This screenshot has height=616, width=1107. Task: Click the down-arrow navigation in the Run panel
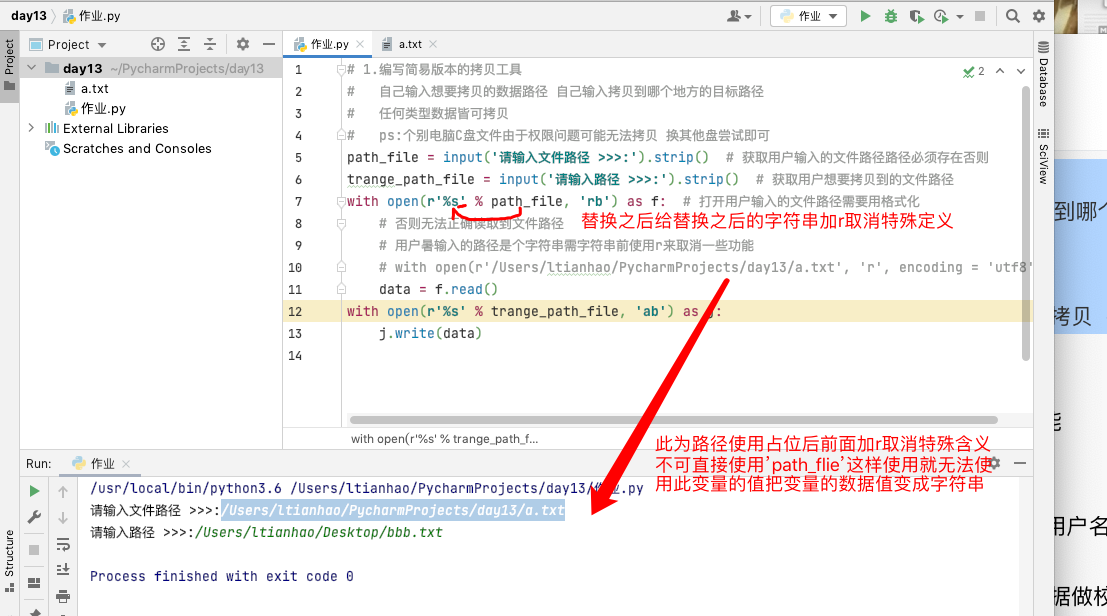[x=63, y=518]
